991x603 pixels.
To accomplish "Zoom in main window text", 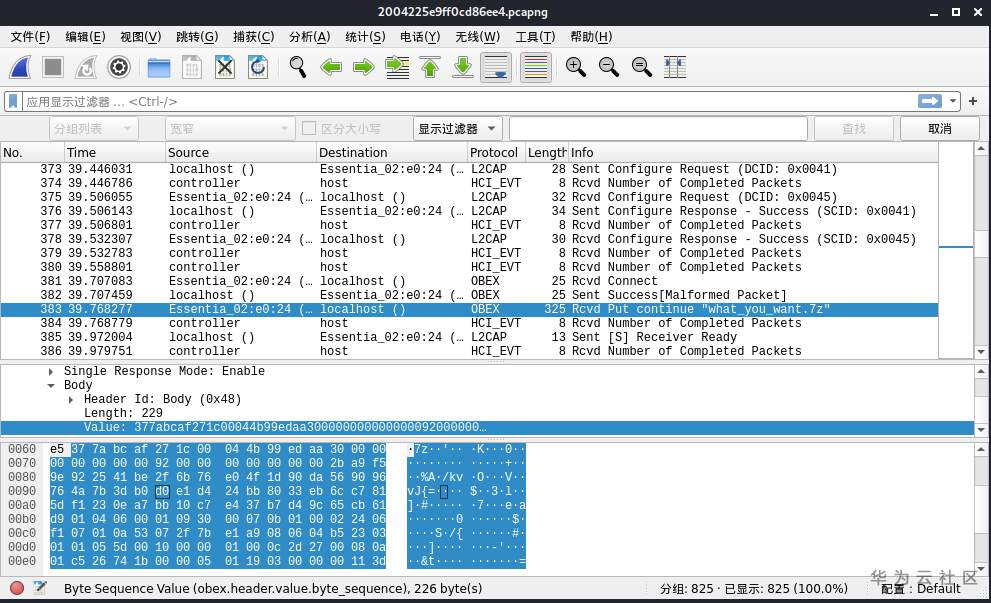I will click(575, 67).
